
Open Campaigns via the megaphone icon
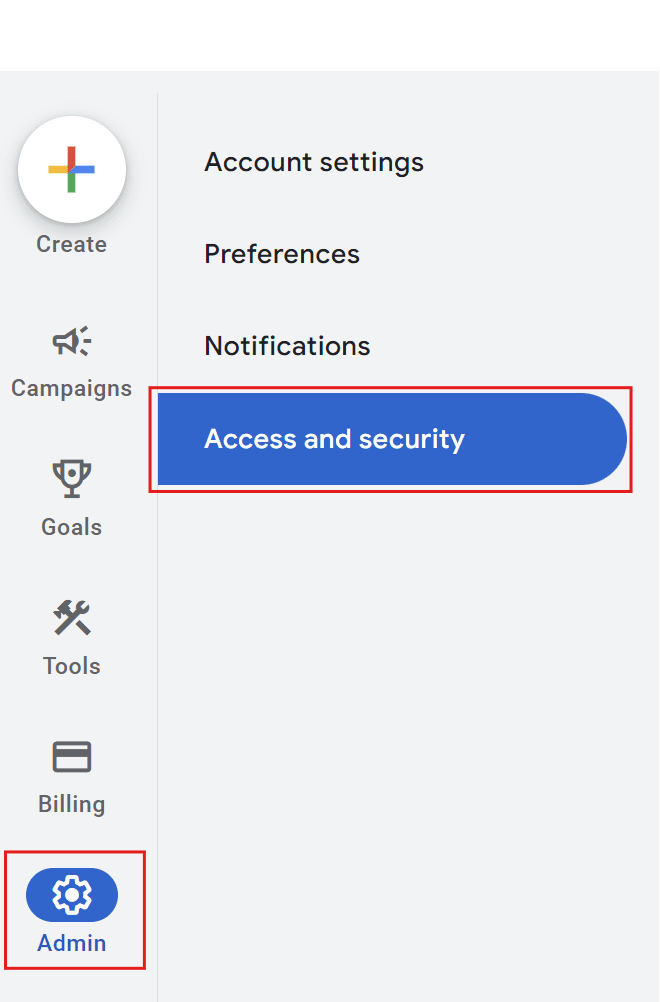click(71, 343)
